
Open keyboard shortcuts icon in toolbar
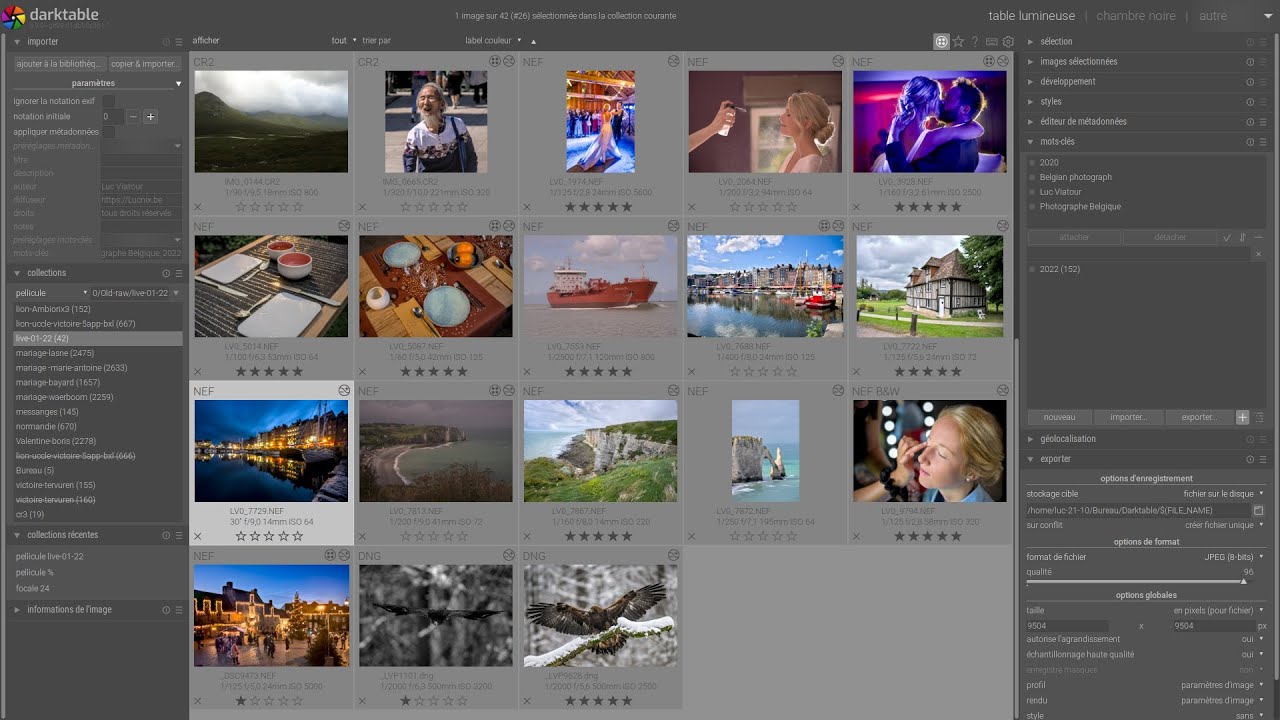[x=991, y=41]
